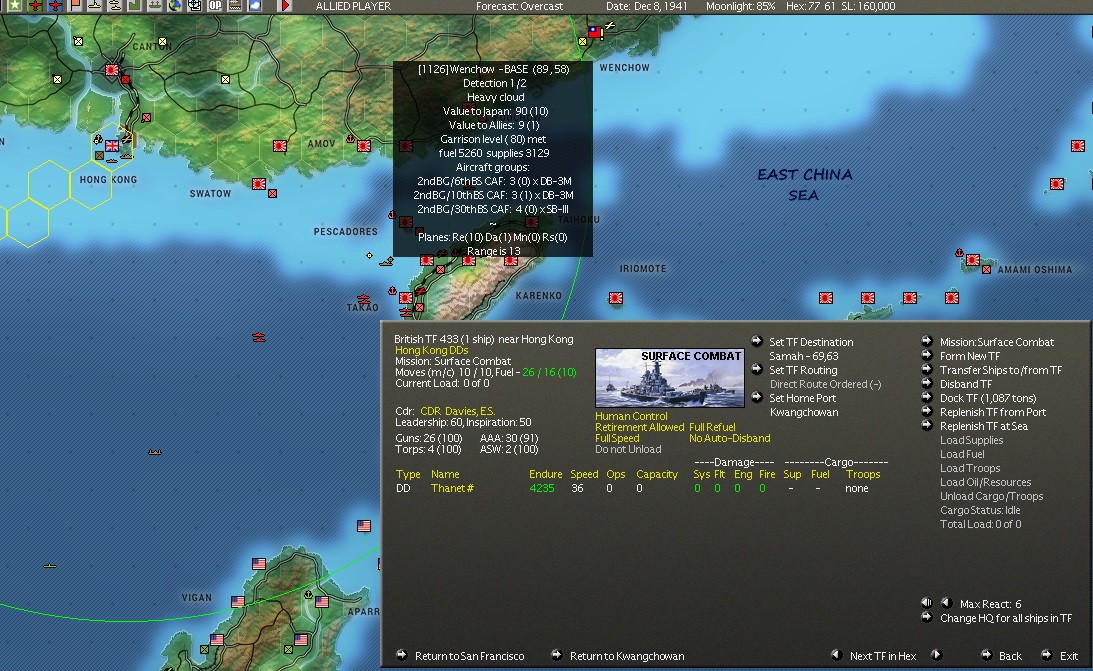Go to previous TF in hex arrow

click(836, 655)
